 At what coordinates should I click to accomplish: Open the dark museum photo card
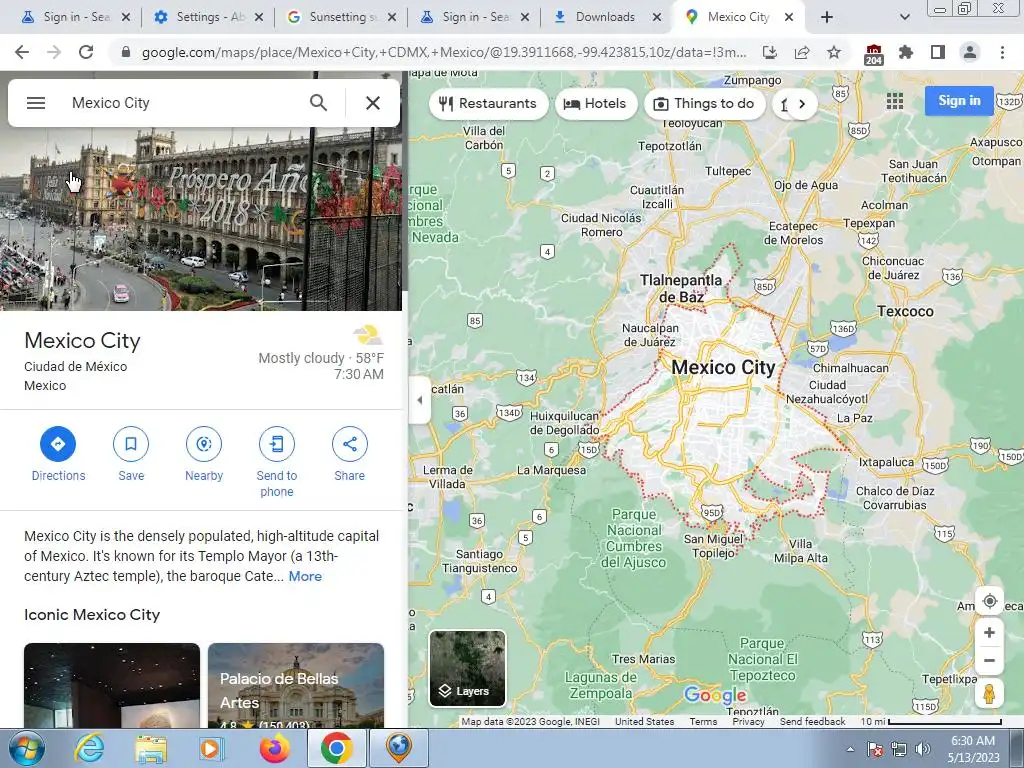112,685
